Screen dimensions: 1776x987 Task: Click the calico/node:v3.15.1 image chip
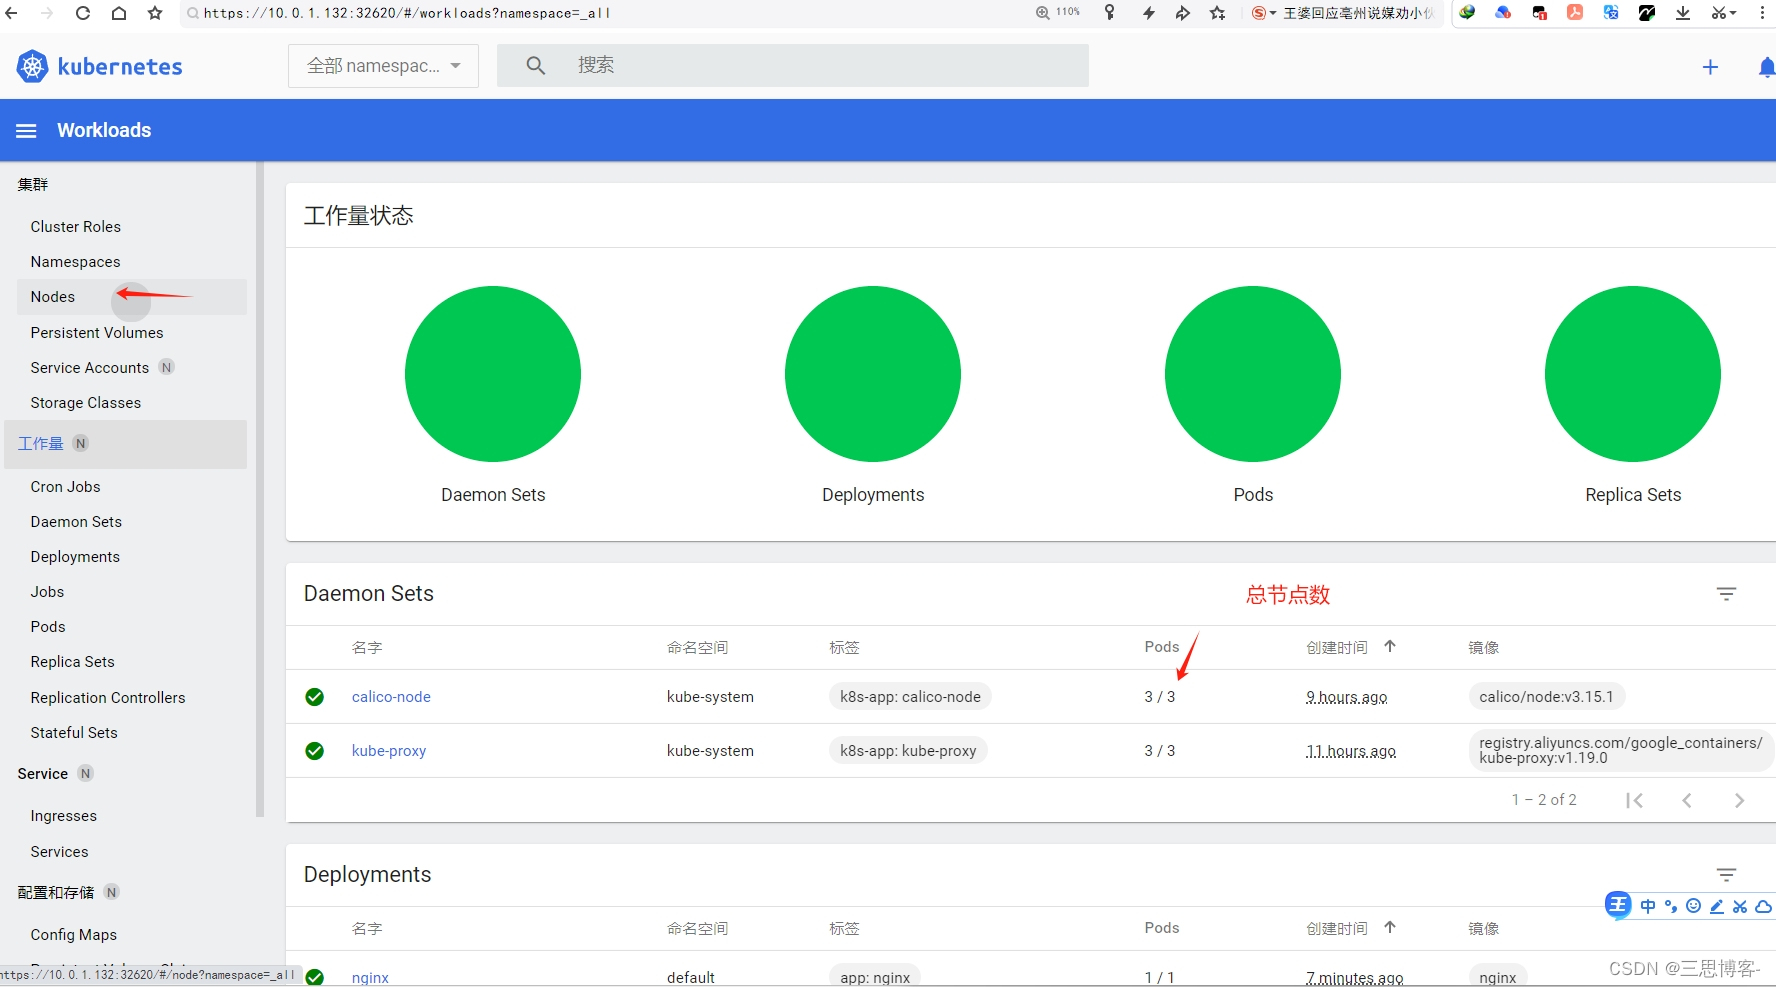point(1546,697)
